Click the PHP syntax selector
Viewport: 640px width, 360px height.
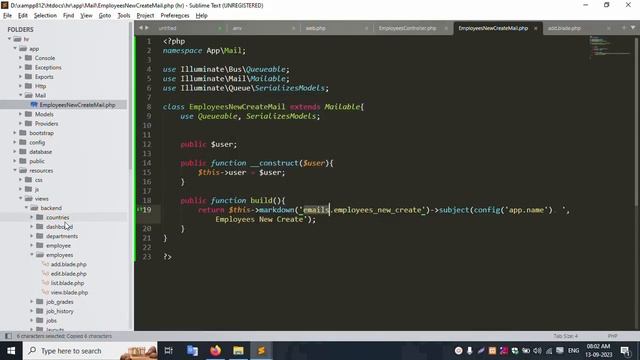point(612,336)
